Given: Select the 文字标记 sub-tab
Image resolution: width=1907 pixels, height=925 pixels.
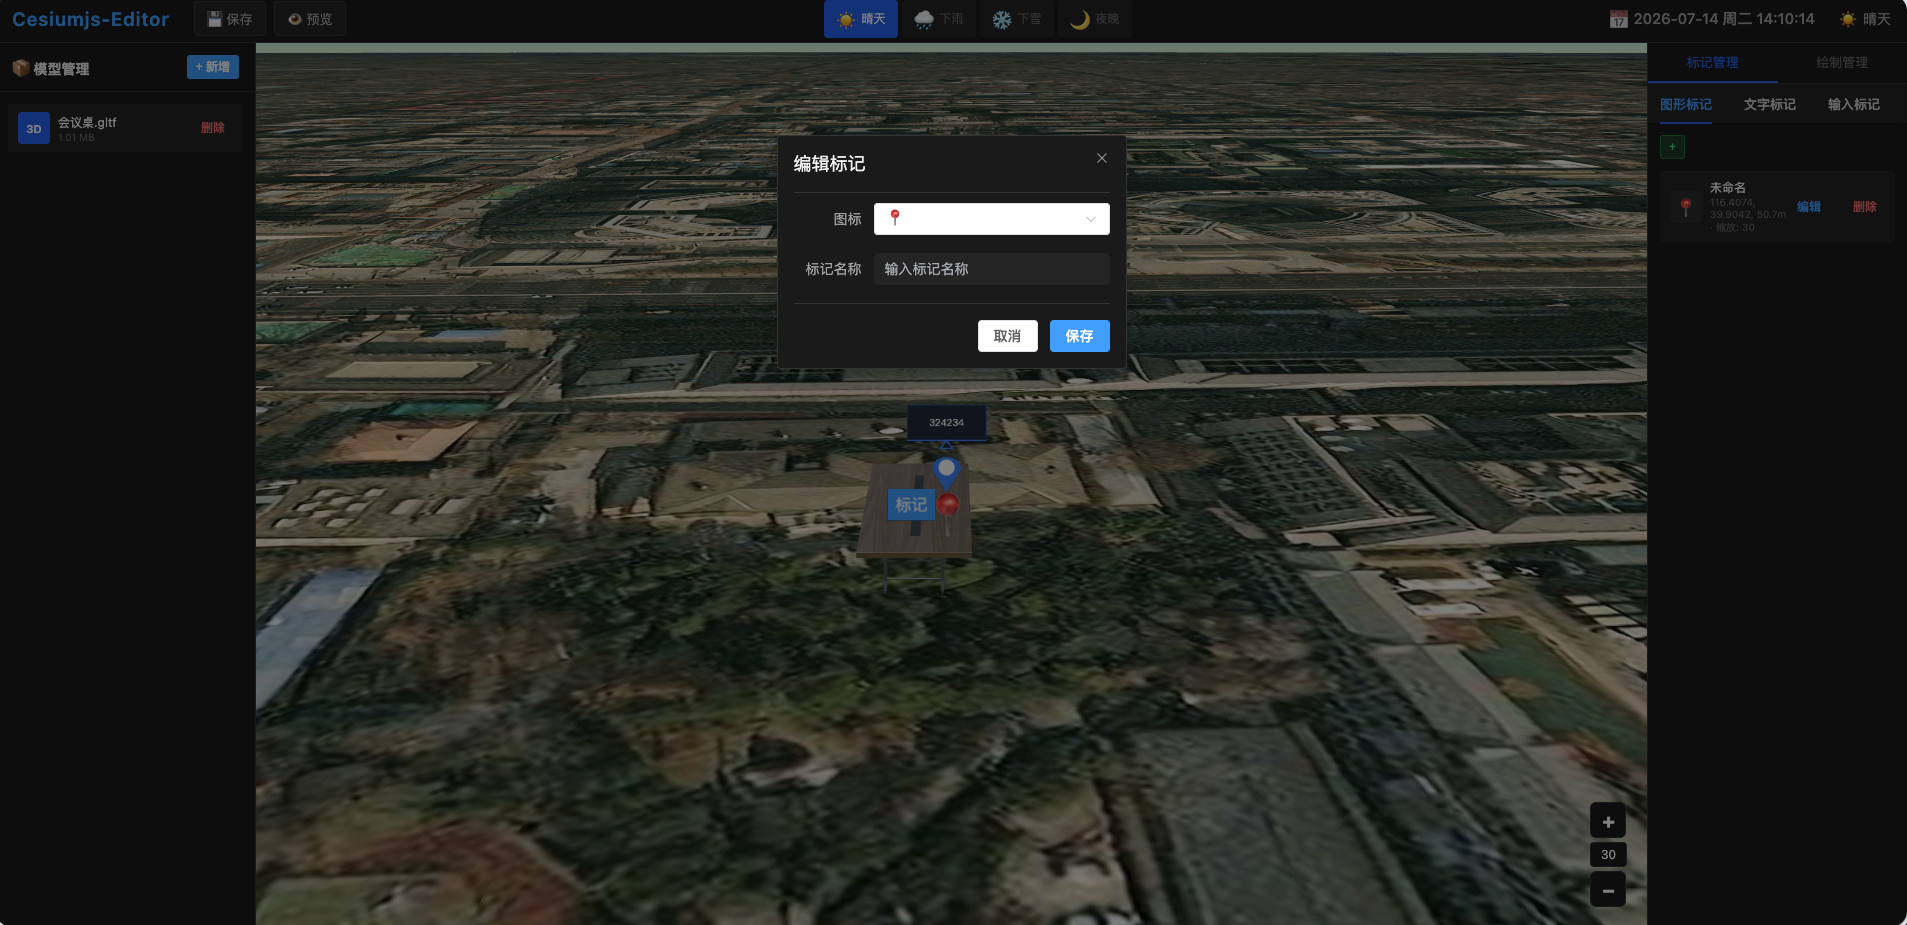Looking at the screenshot, I should [x=1769, y=104].
